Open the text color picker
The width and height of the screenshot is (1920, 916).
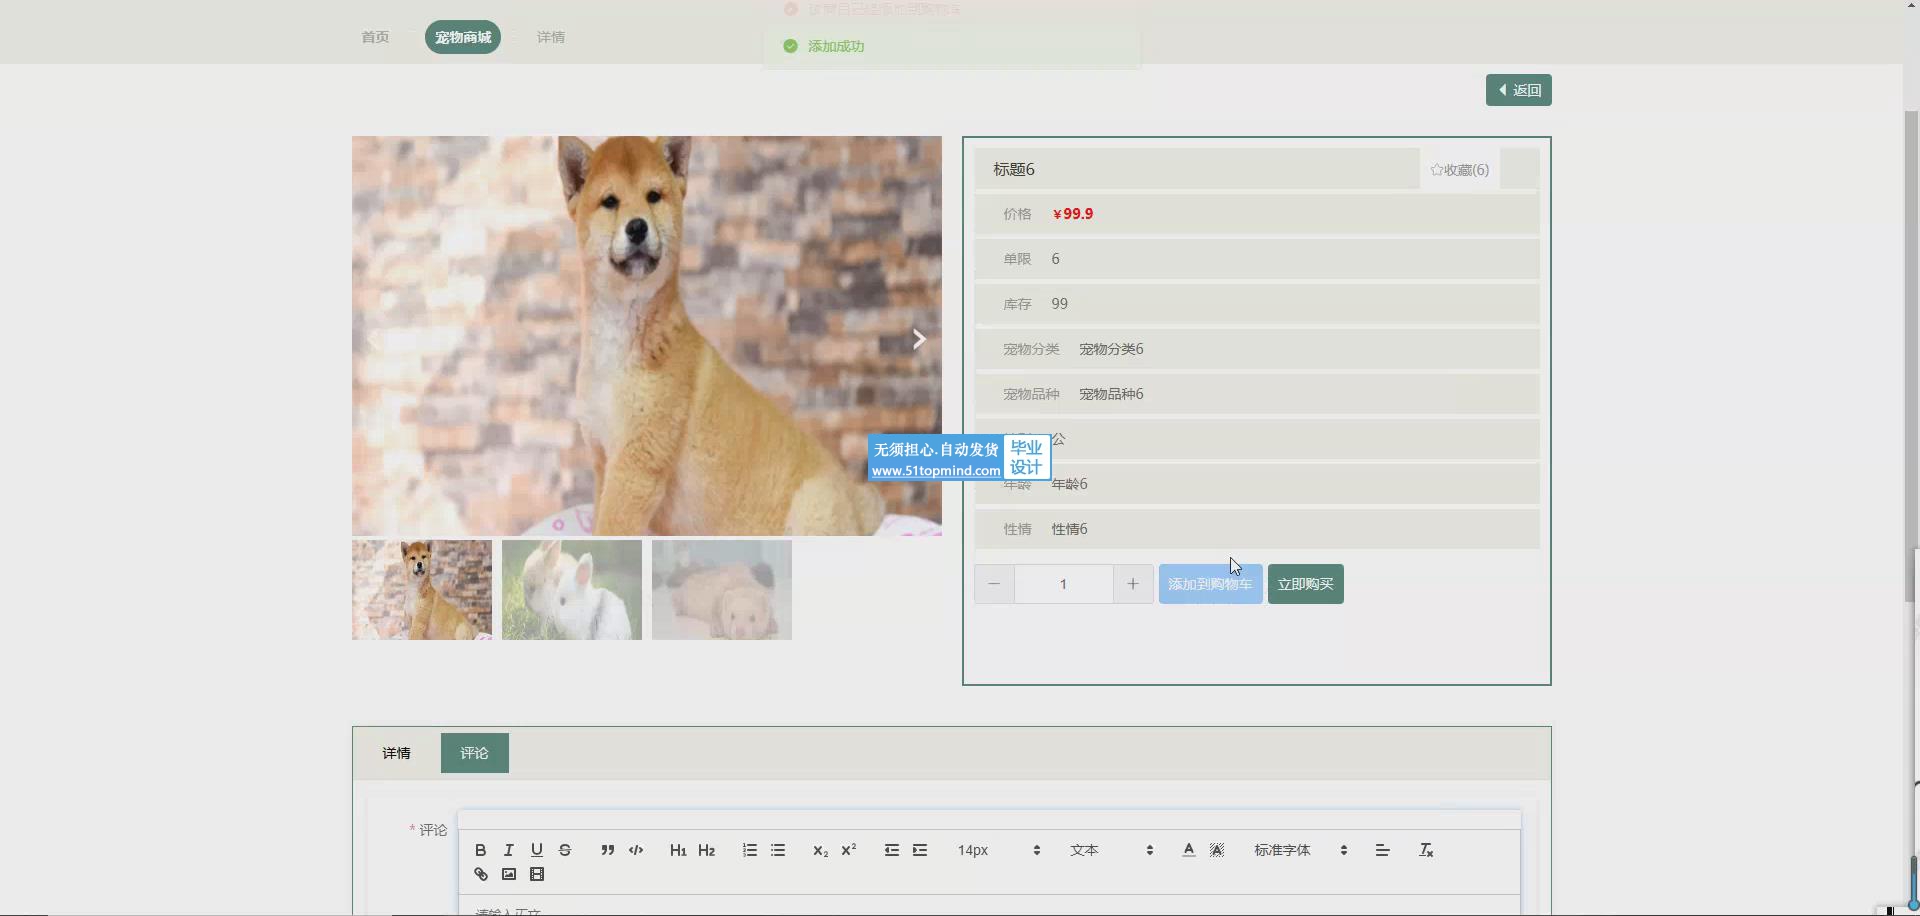pos(1188,850)
